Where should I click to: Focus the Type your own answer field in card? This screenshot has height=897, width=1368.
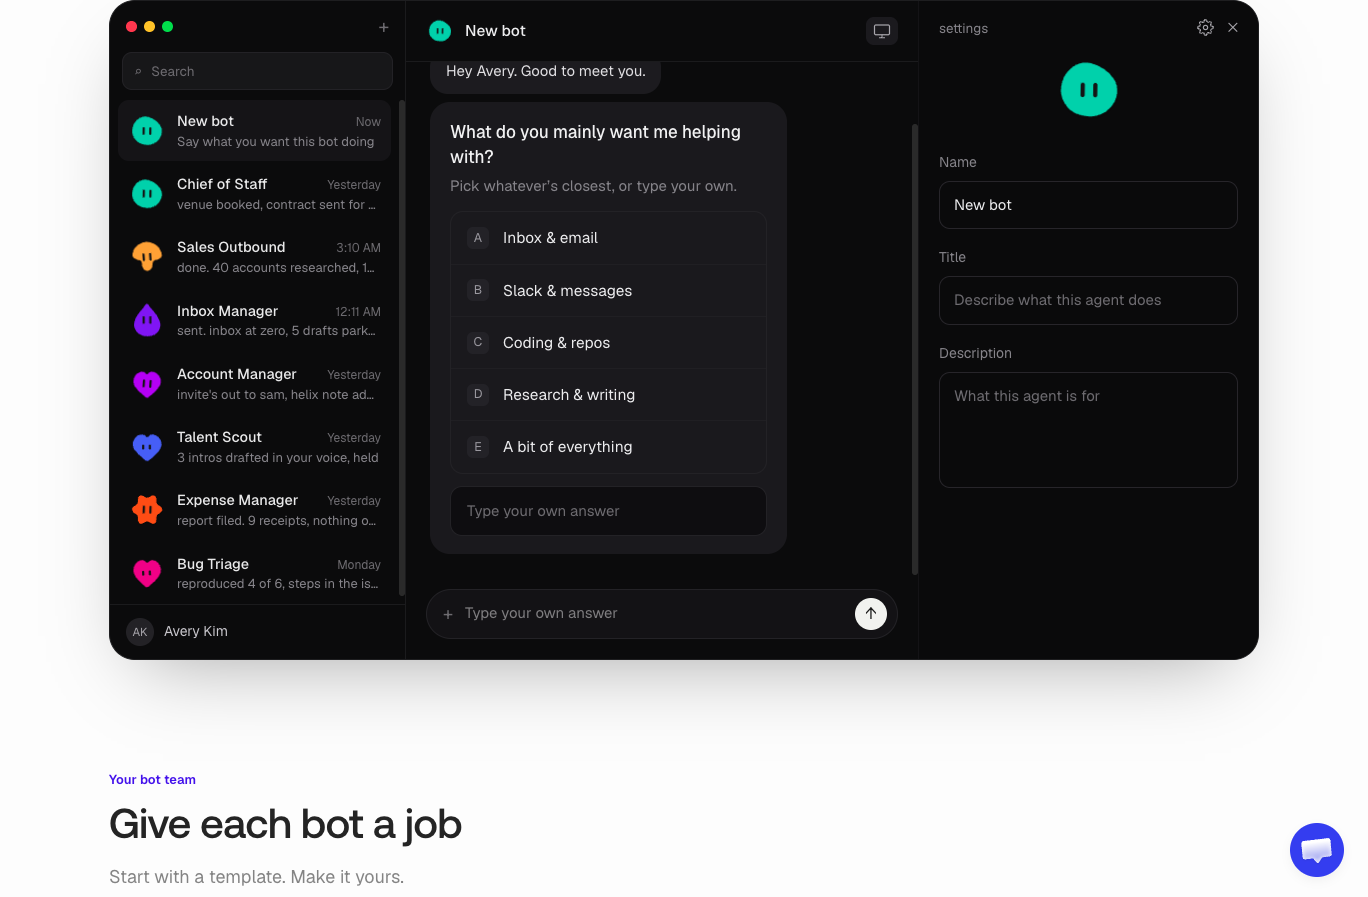(608, 511)
